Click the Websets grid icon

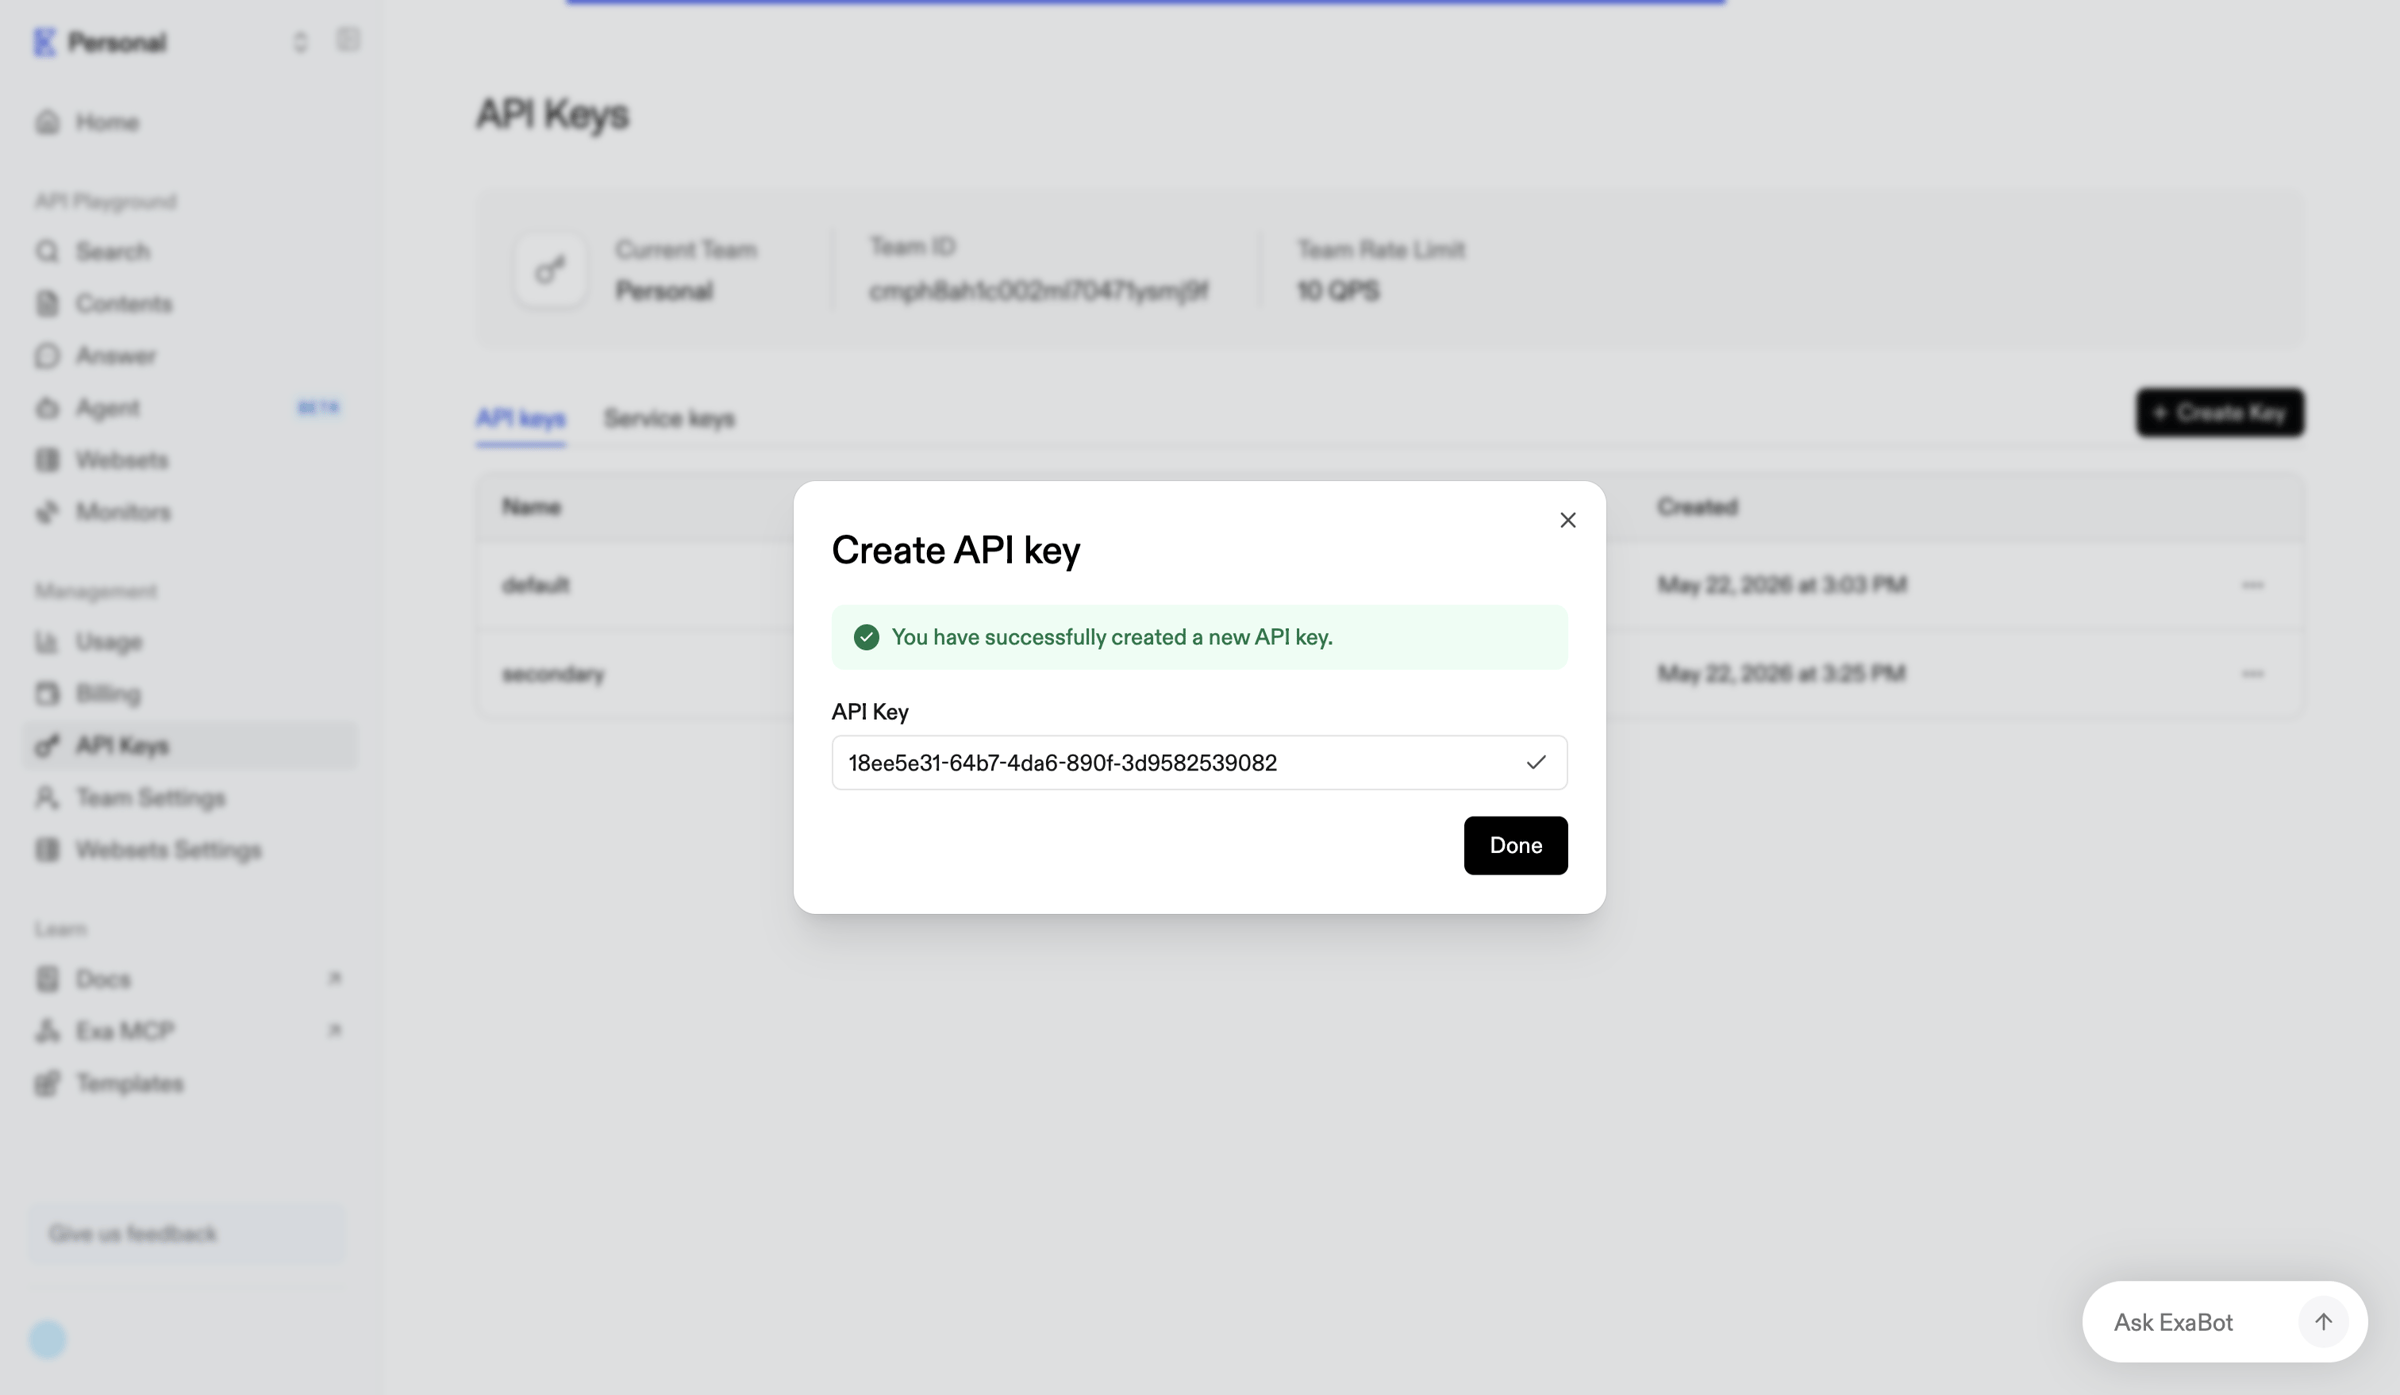pyautogui.click(x=47, y=459)
